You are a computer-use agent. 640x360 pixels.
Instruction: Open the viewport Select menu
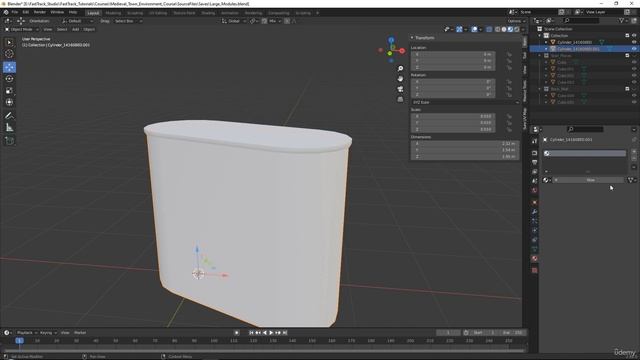click(x=62, y=29)
